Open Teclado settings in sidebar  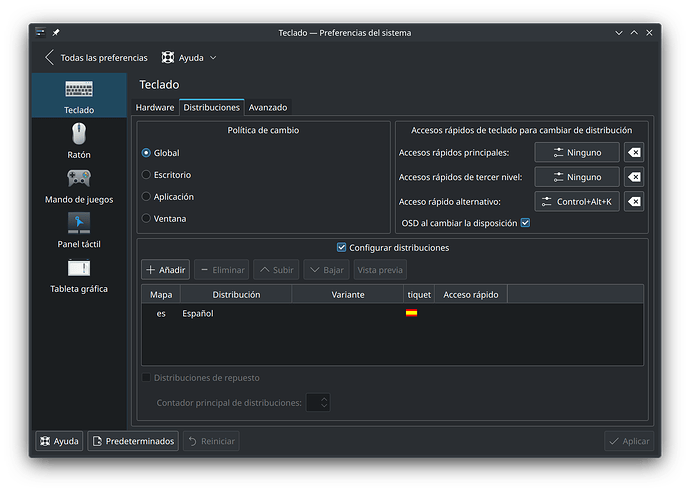pyautogui.click(x=79, y=97)
